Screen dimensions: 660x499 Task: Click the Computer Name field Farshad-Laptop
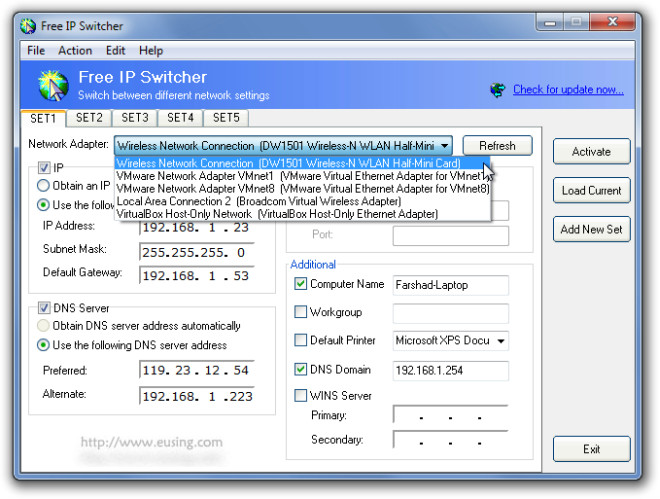(x=451, y=285)
